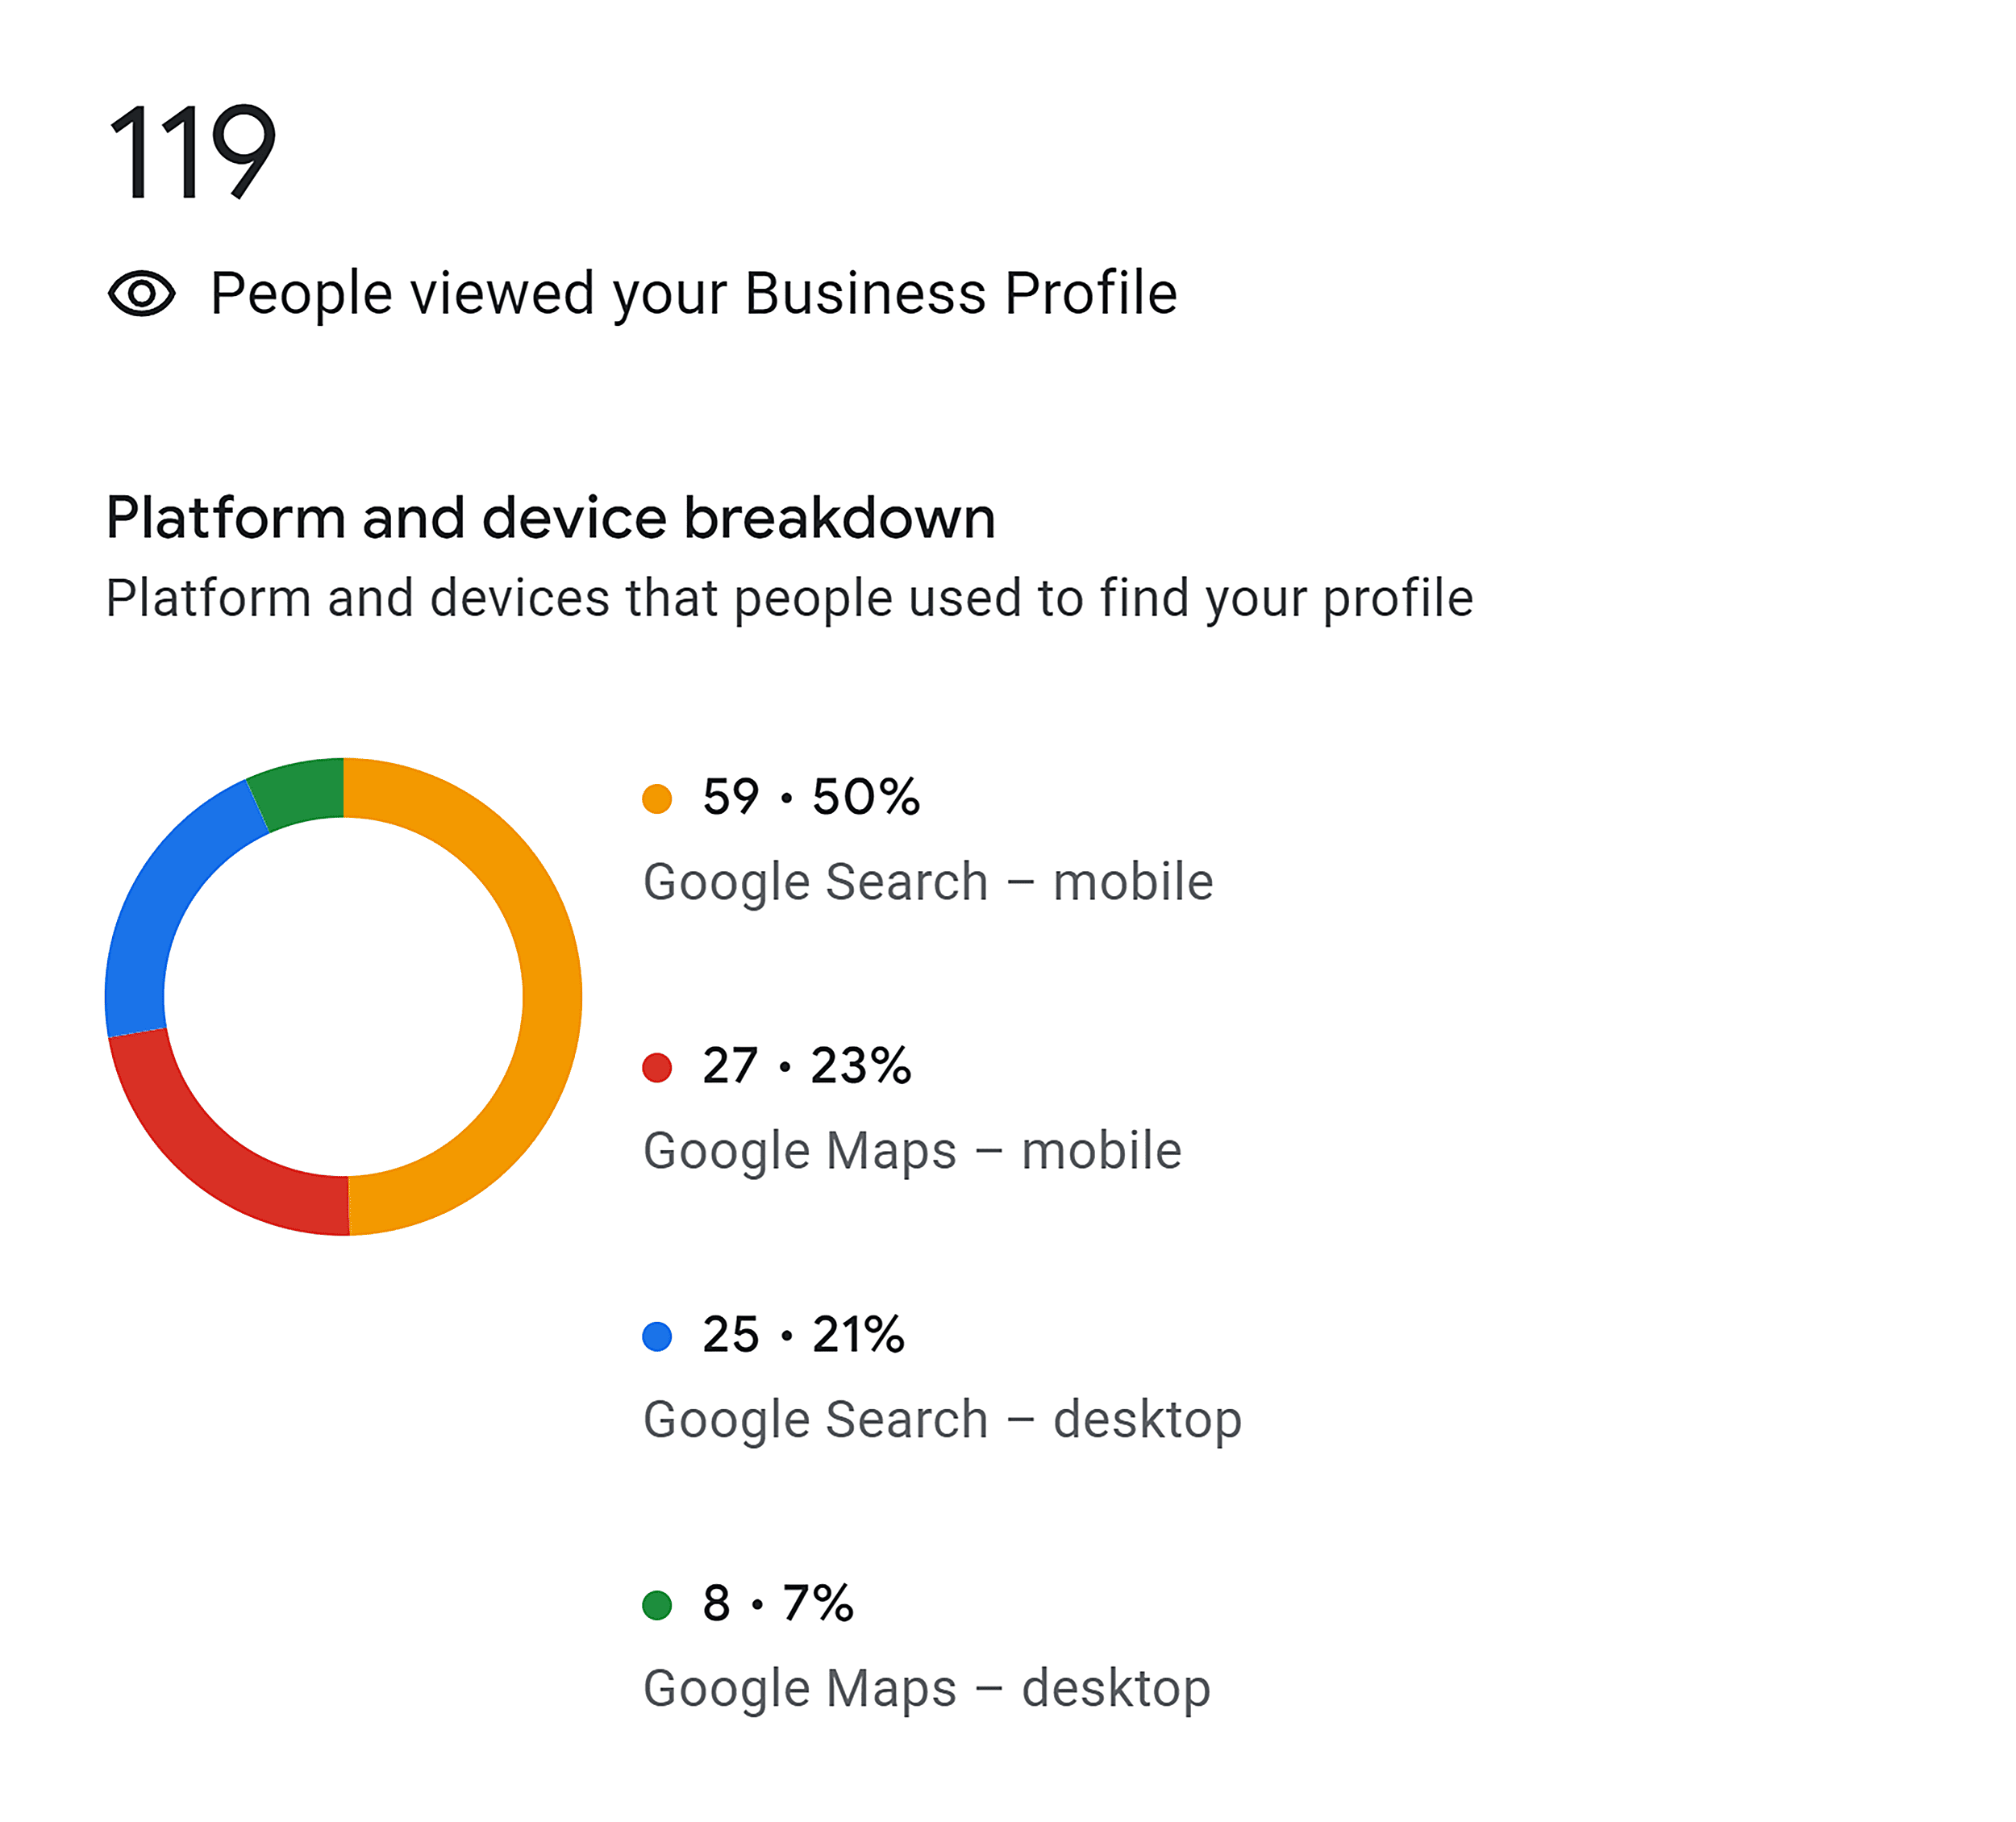The image size is (2016, 1822).
Task: Click 'Google Search – desktop' label
Action: [x=942, y=1420]
